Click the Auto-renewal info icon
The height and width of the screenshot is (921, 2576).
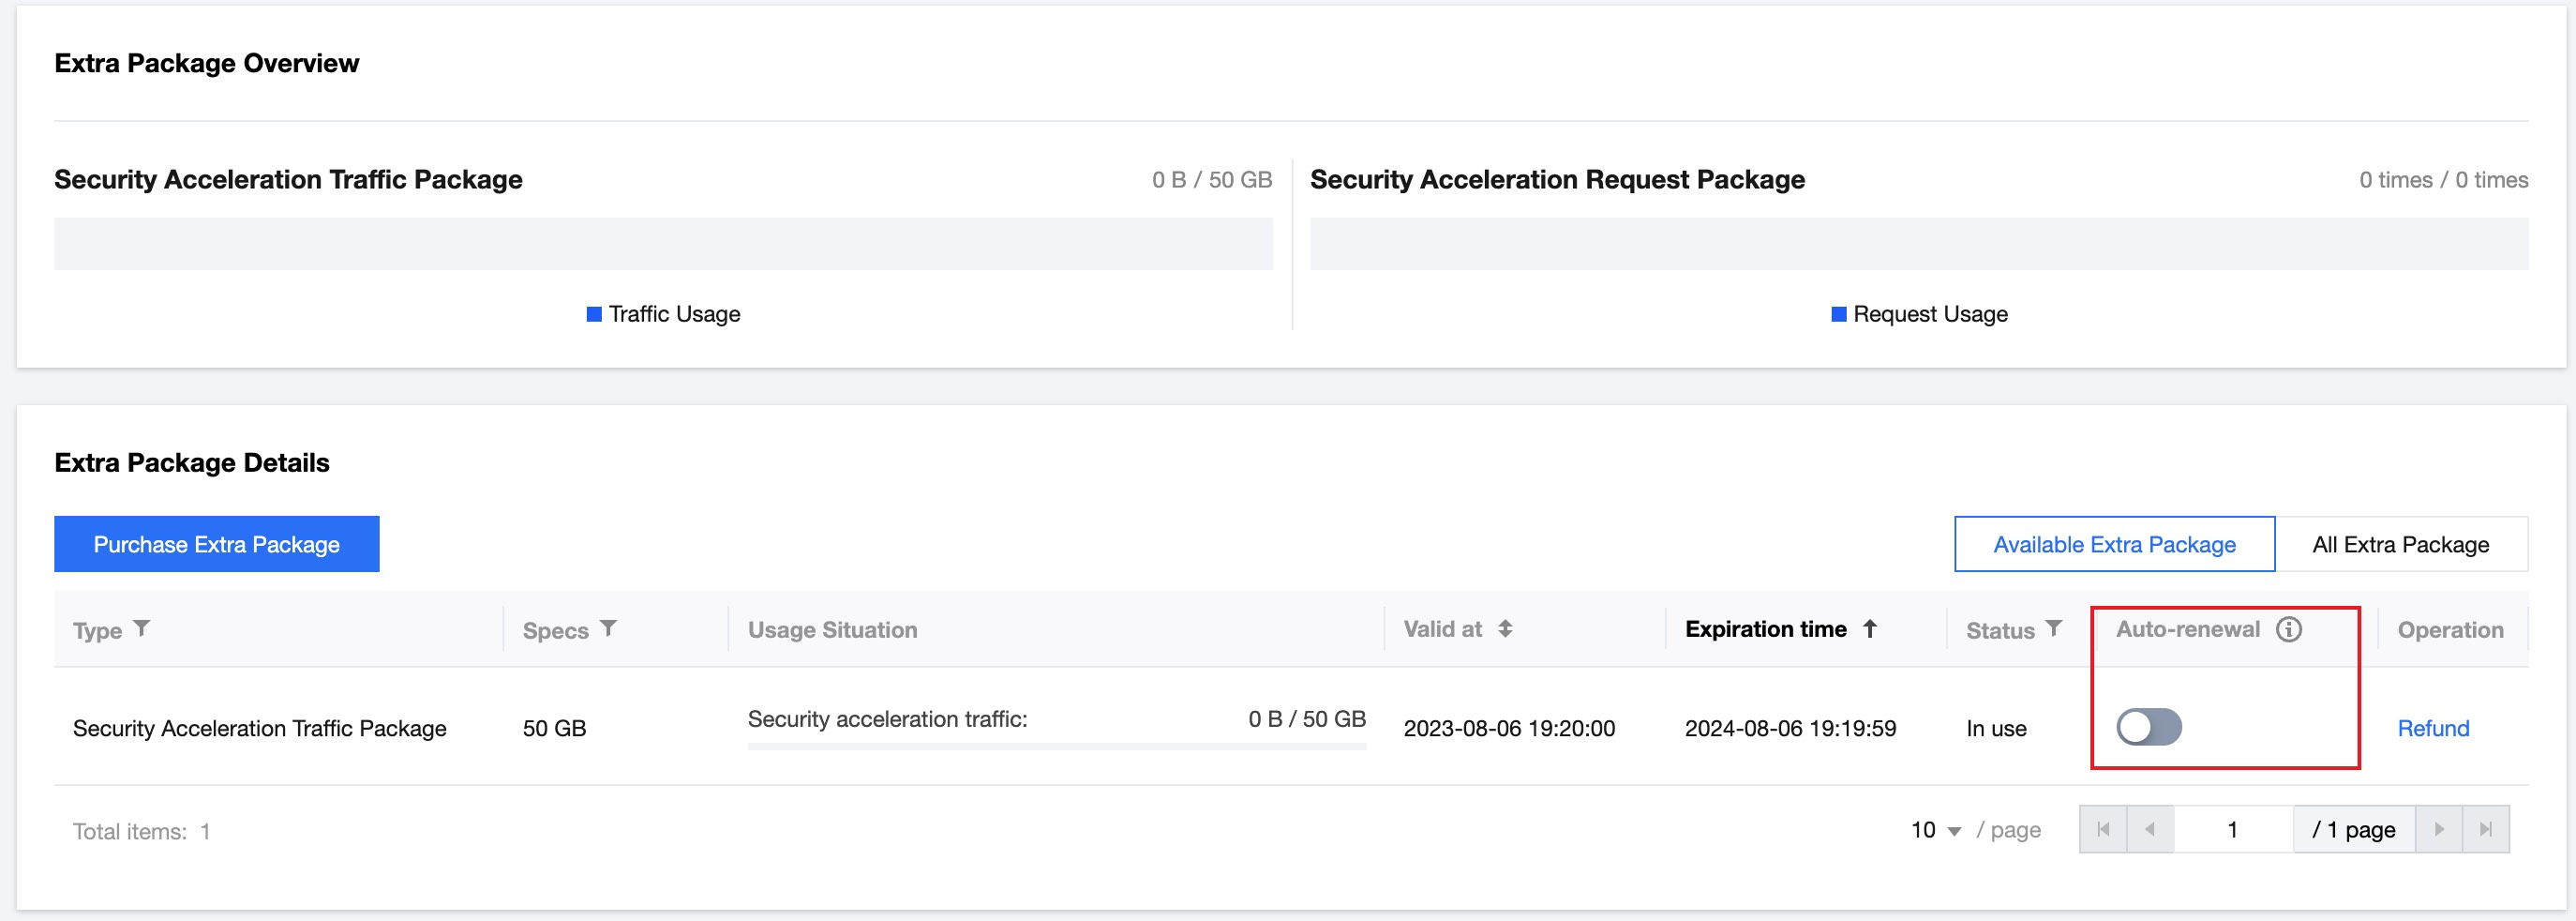click(x=2288, y=629)
